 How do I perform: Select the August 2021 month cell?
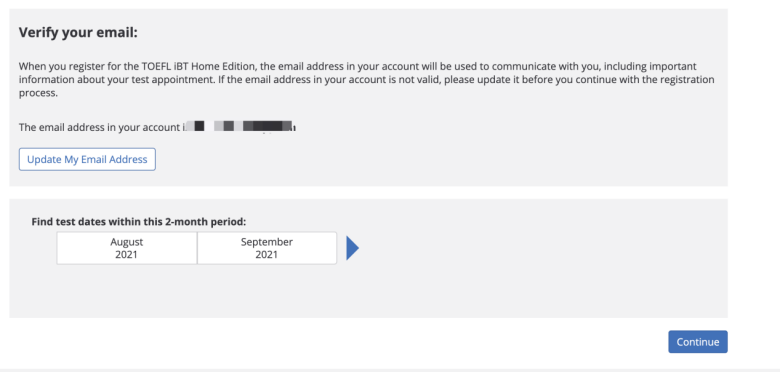pos(127,248)
